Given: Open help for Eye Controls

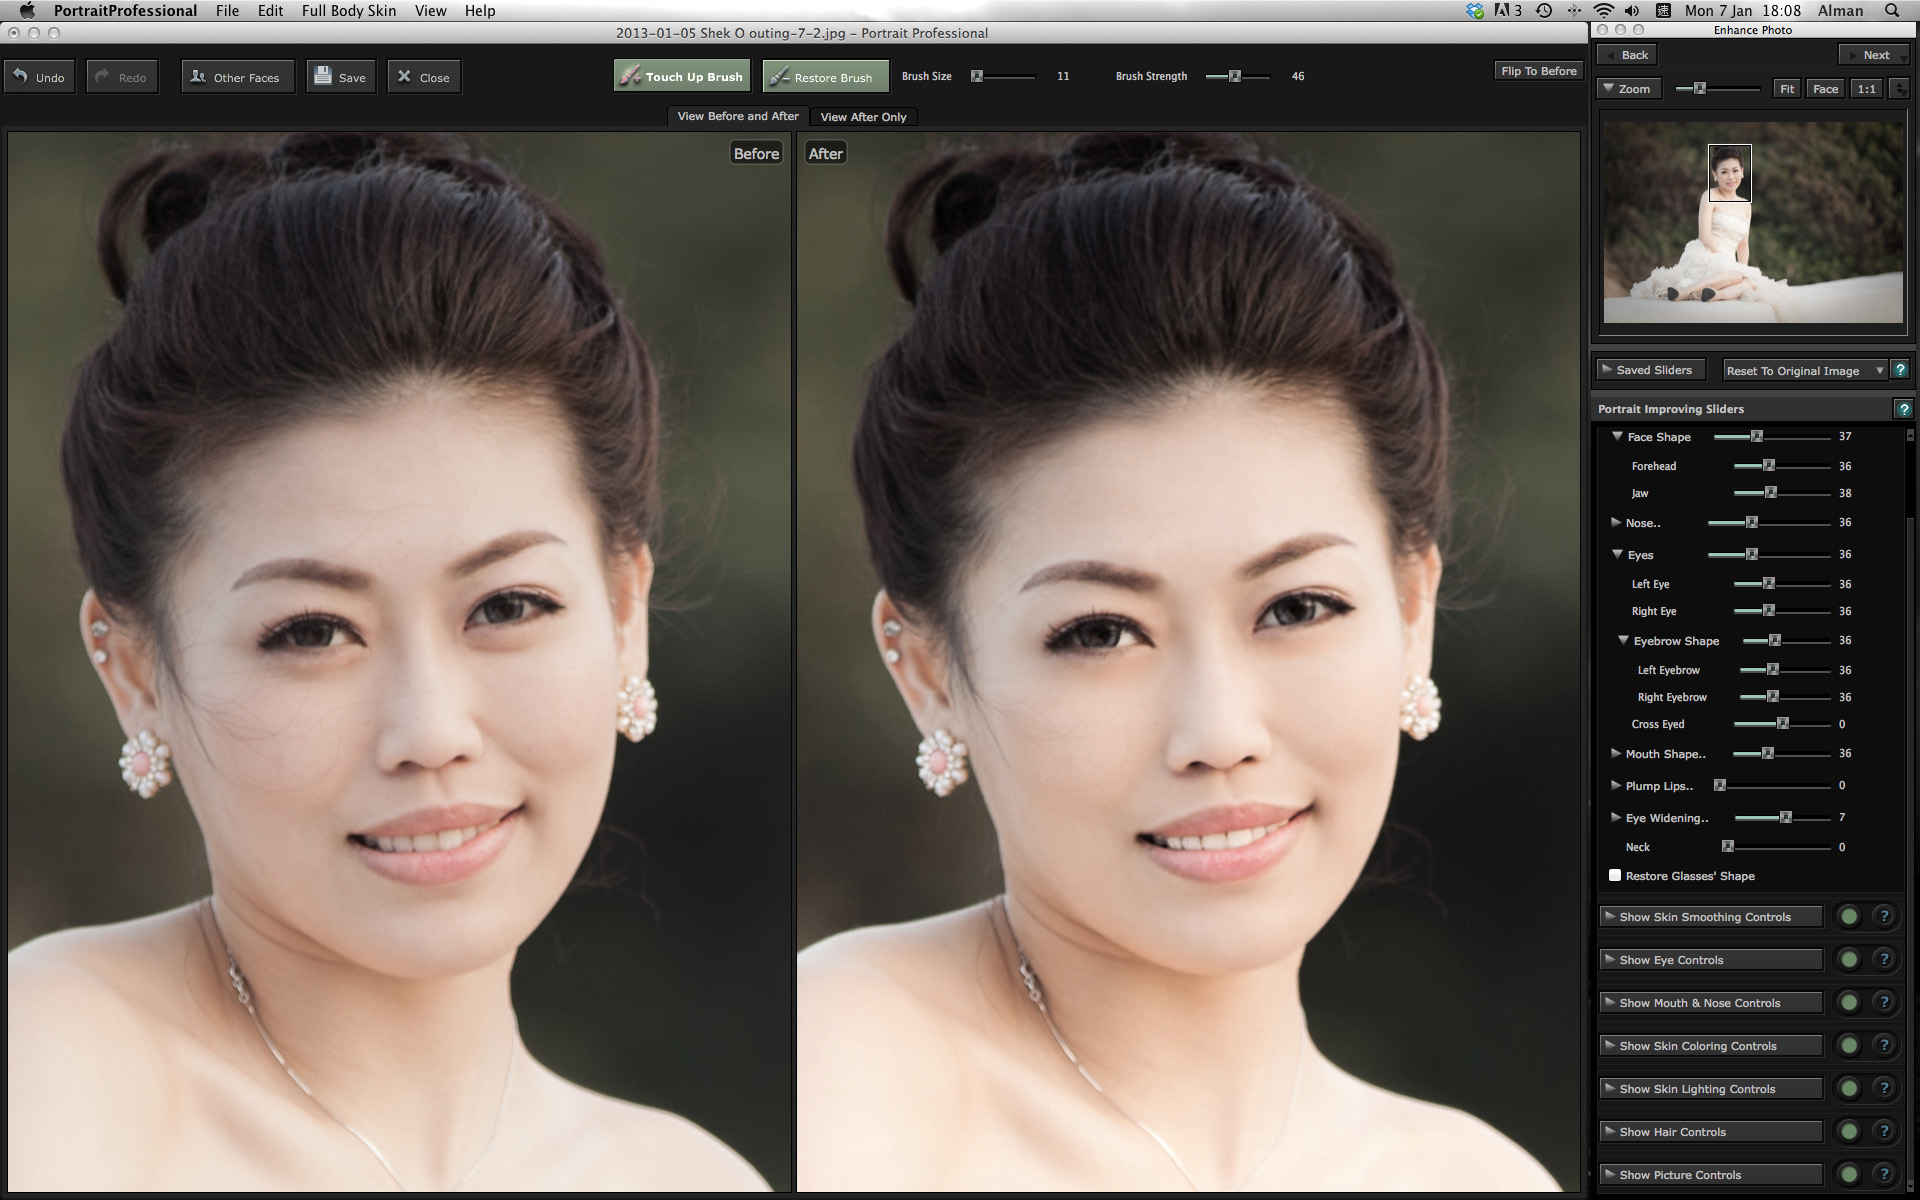Looking at the screenshot, I should (x=1884, y=959).
